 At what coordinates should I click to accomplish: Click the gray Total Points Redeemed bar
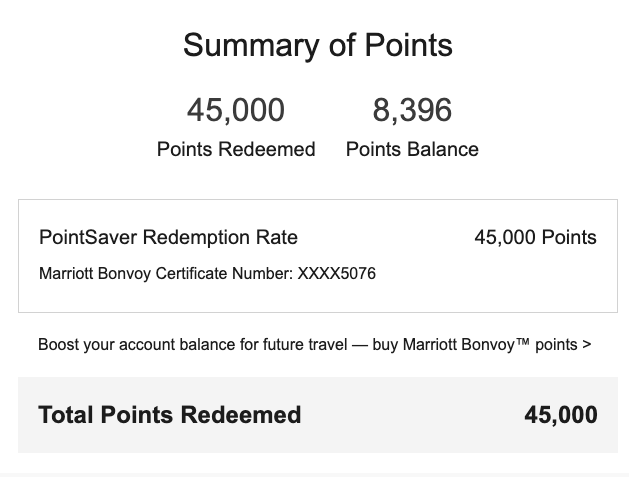318,415
